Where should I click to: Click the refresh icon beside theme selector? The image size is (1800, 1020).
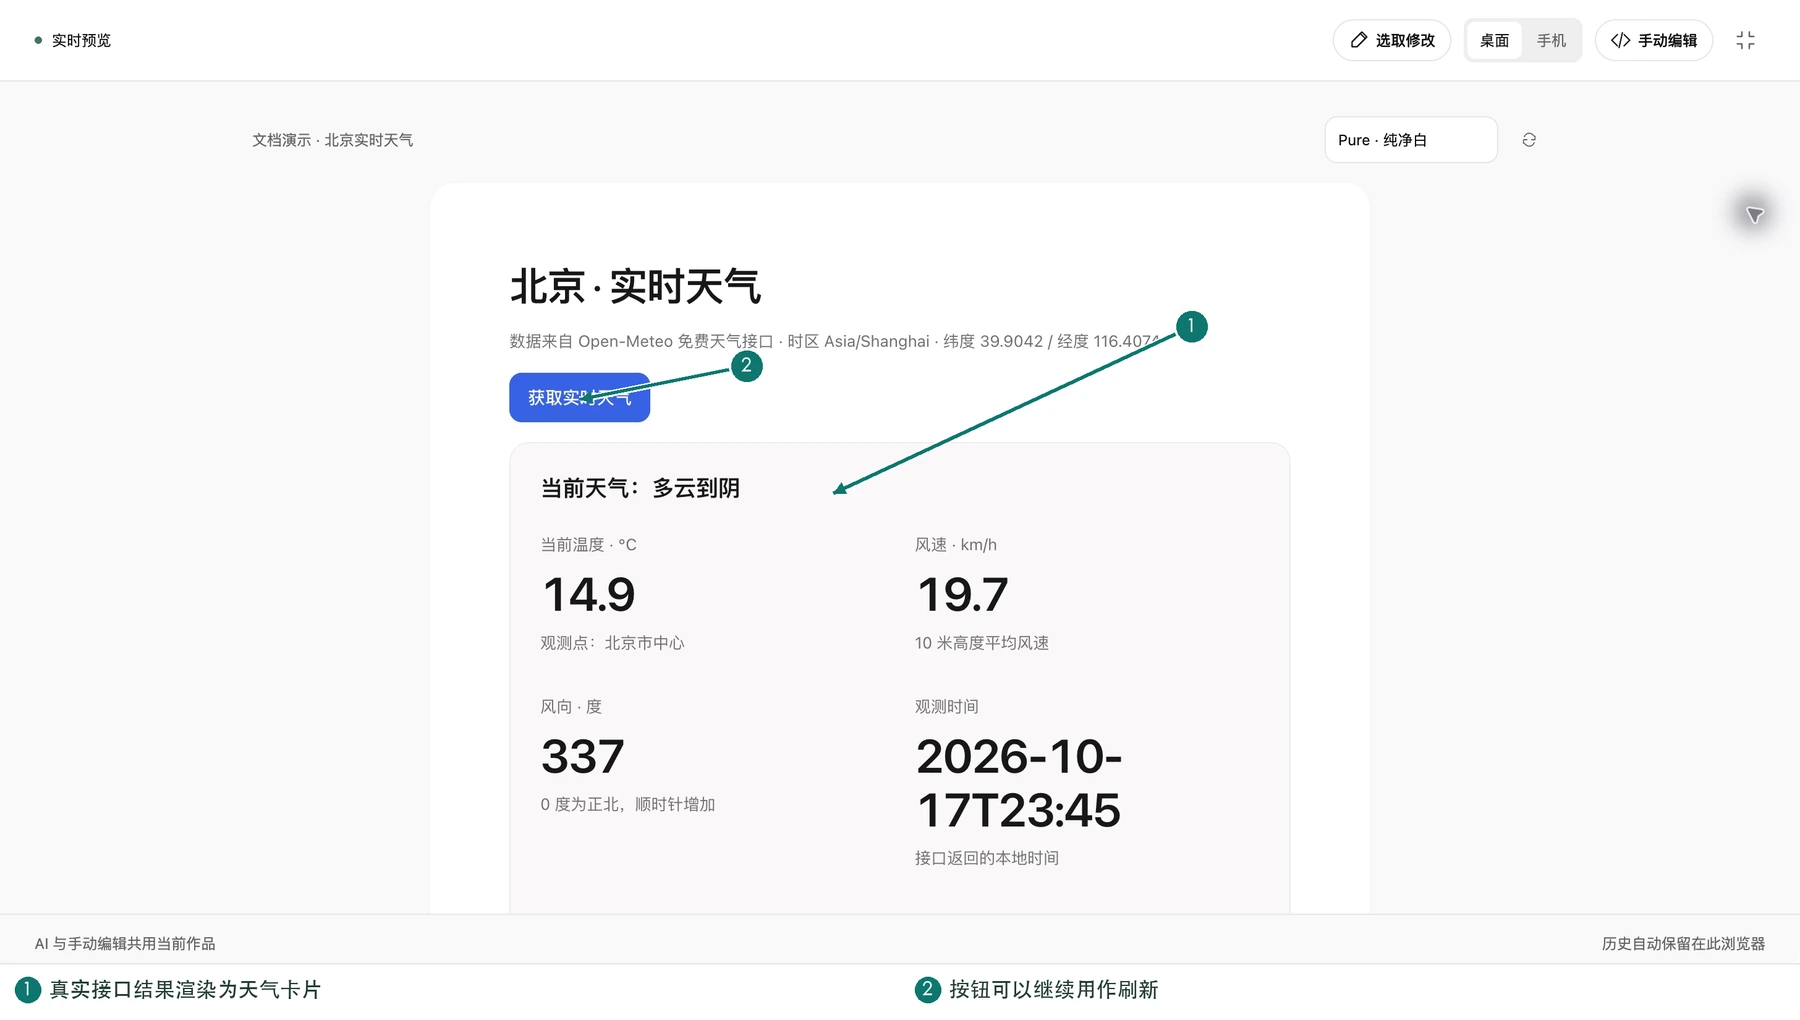click(1529, 140)
